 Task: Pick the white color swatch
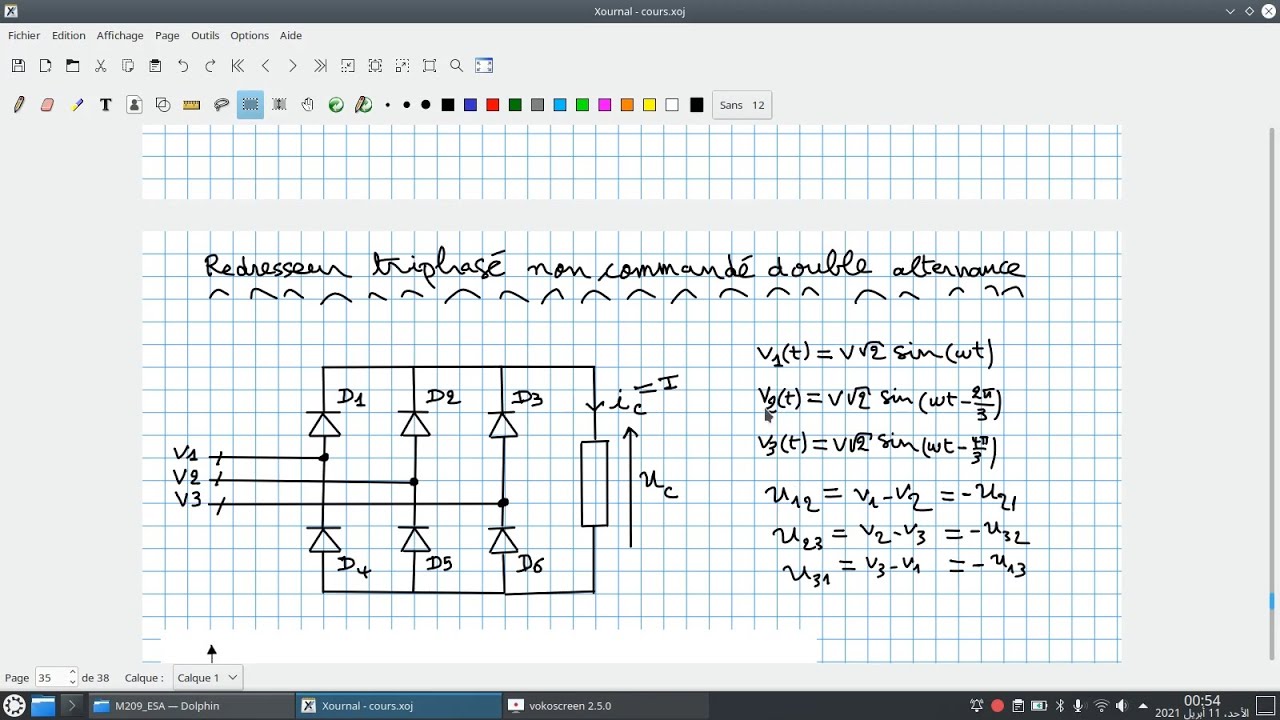tap(672, 105)
